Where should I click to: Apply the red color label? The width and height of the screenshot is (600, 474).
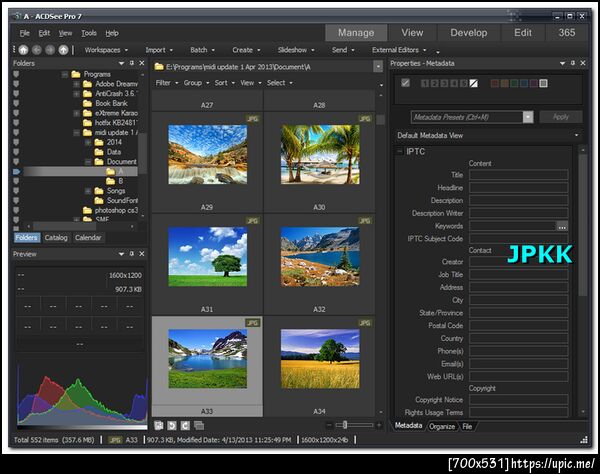click(x=495, y=83)
